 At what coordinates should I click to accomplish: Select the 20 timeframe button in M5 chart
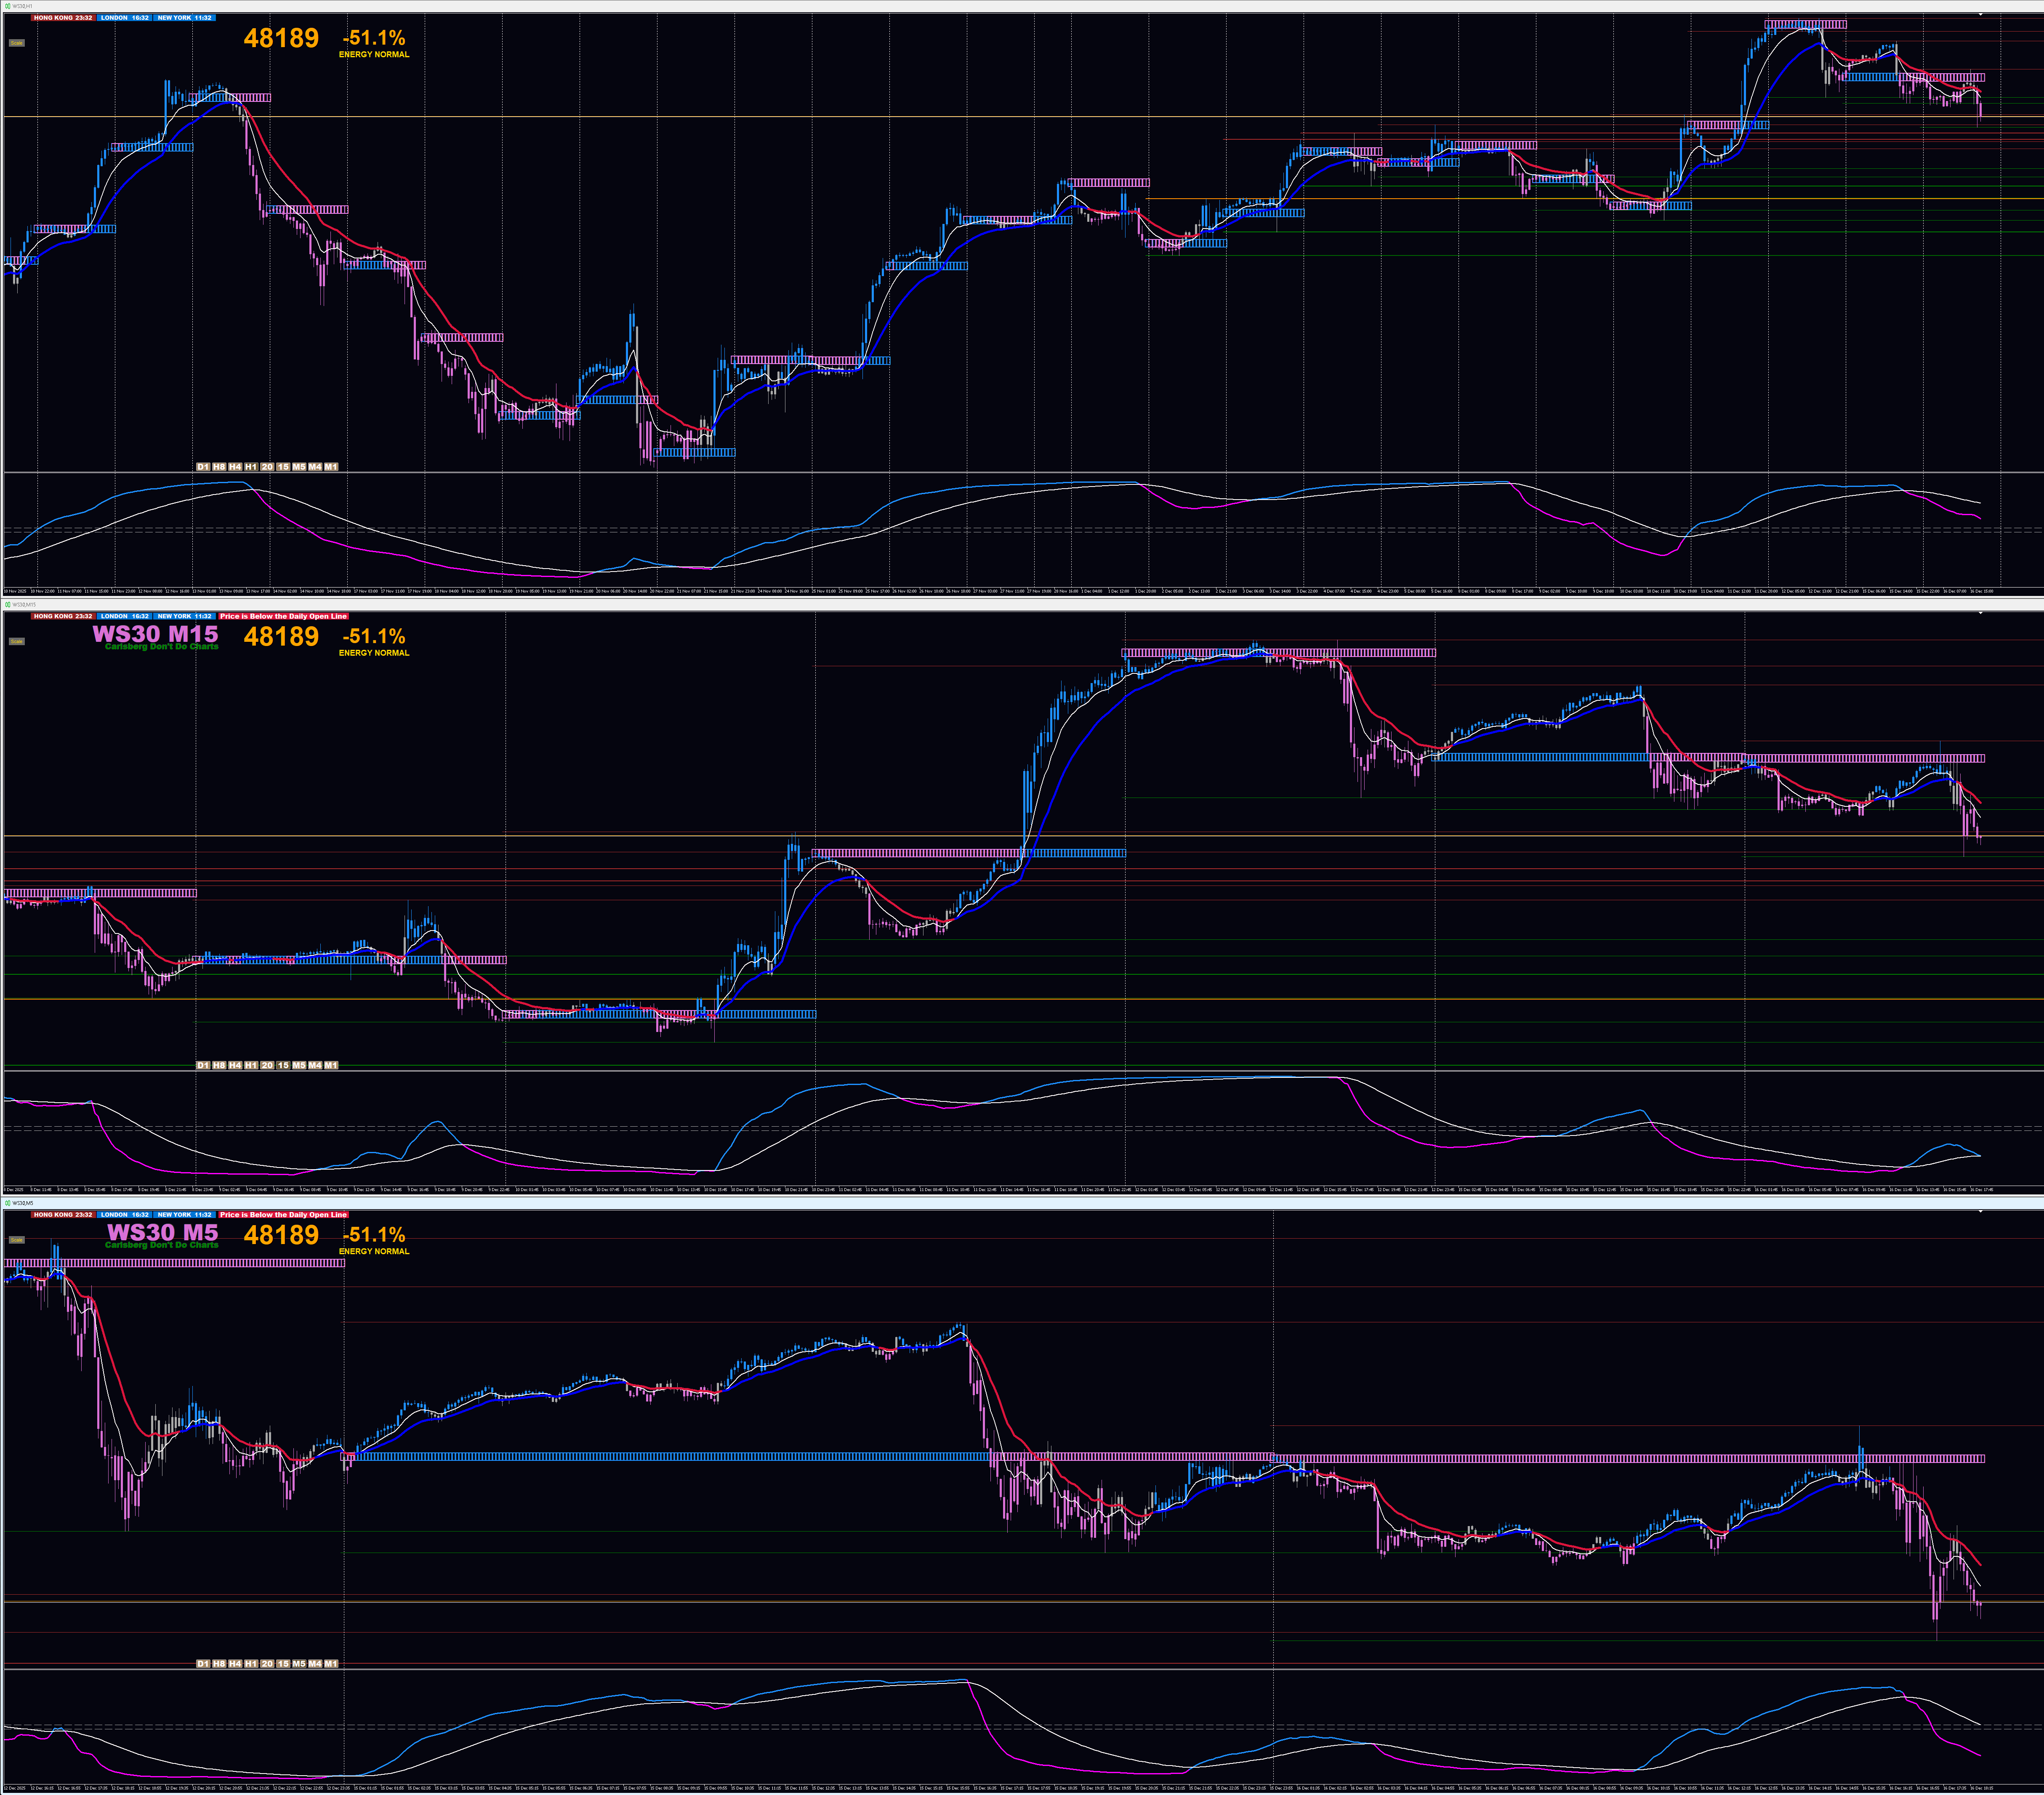point(267,1664)
